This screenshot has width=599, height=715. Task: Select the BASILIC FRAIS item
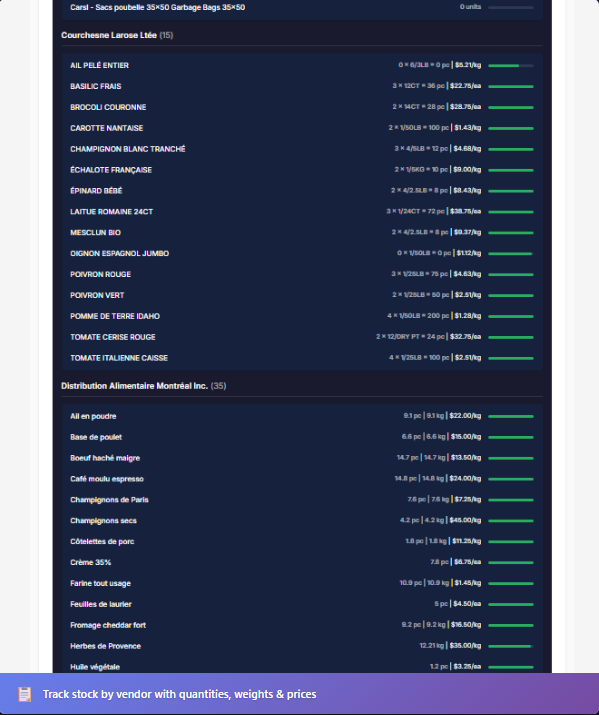[302, 86]
